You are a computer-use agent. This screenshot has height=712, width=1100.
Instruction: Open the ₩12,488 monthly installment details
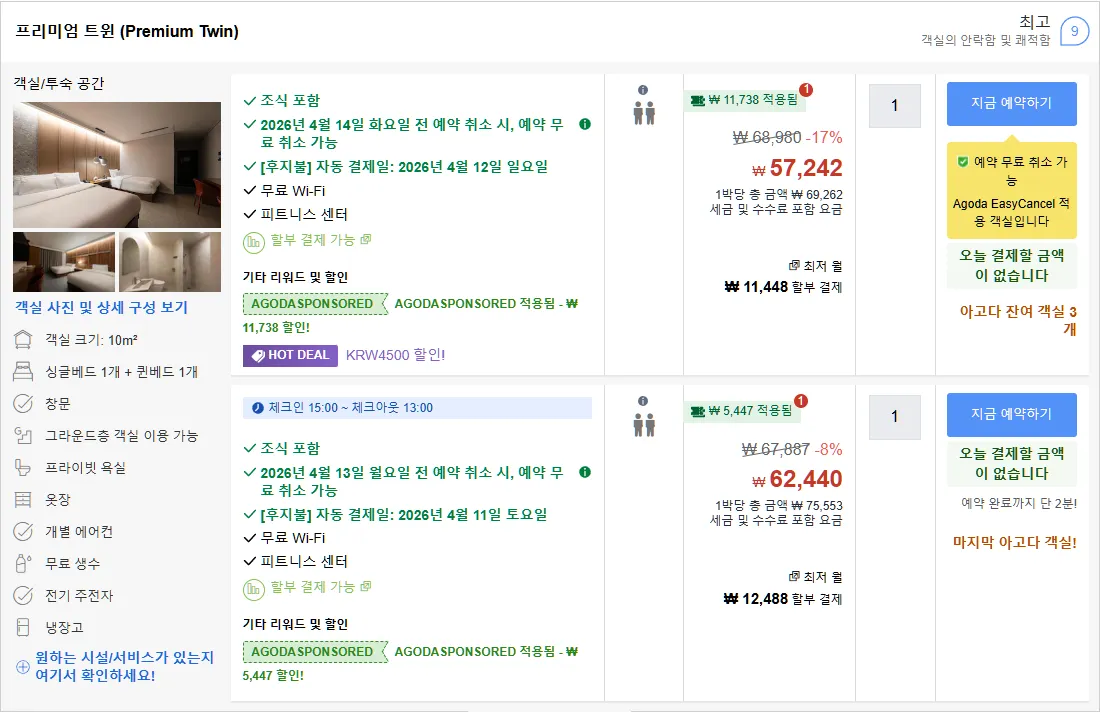click(x=783, y=589)
